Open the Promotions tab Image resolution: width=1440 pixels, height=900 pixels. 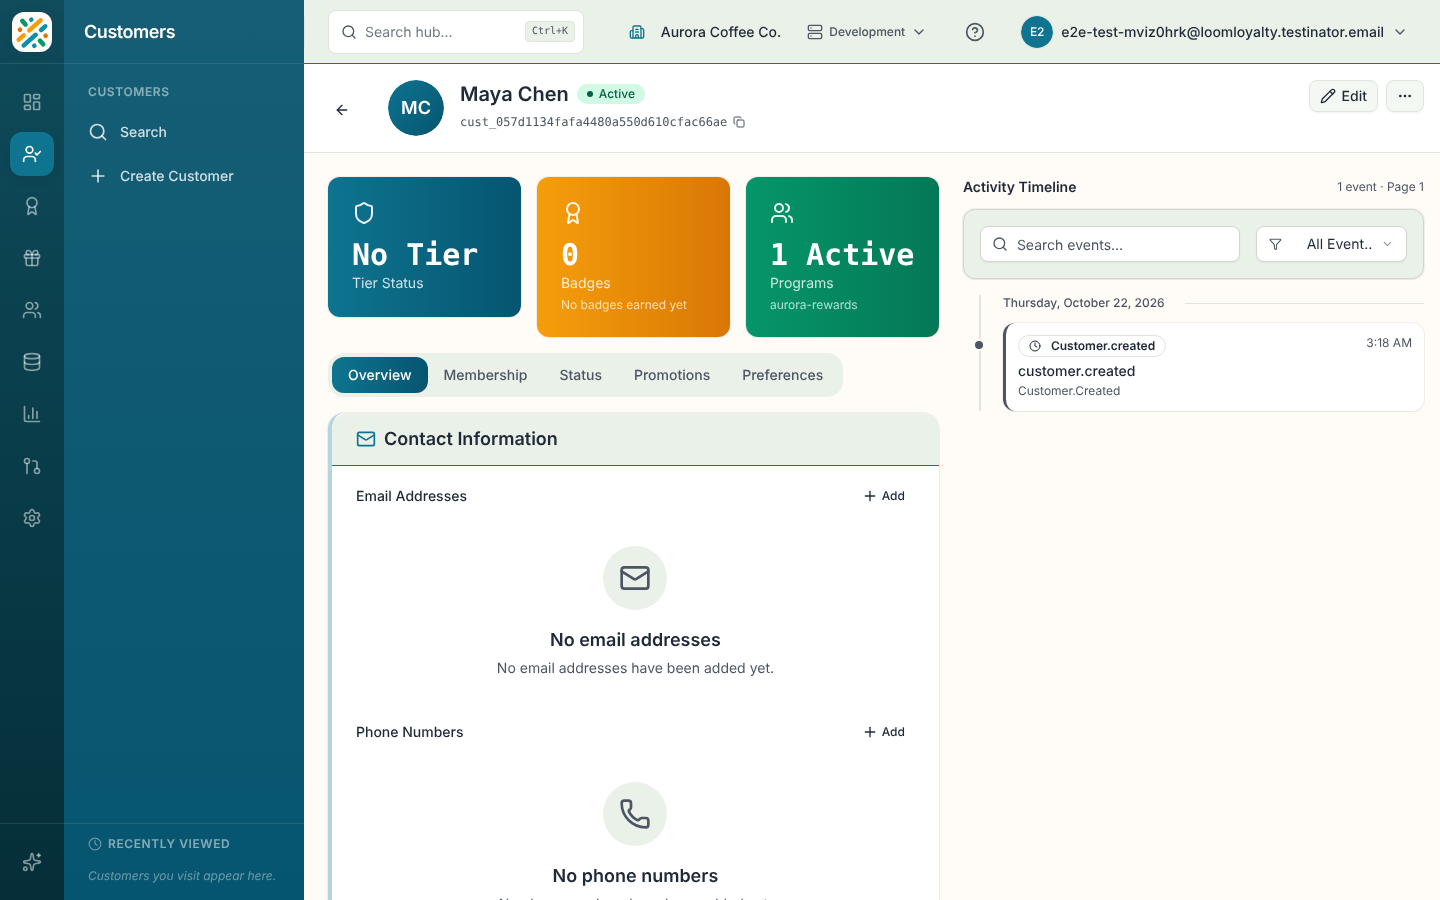coord(672,375)
